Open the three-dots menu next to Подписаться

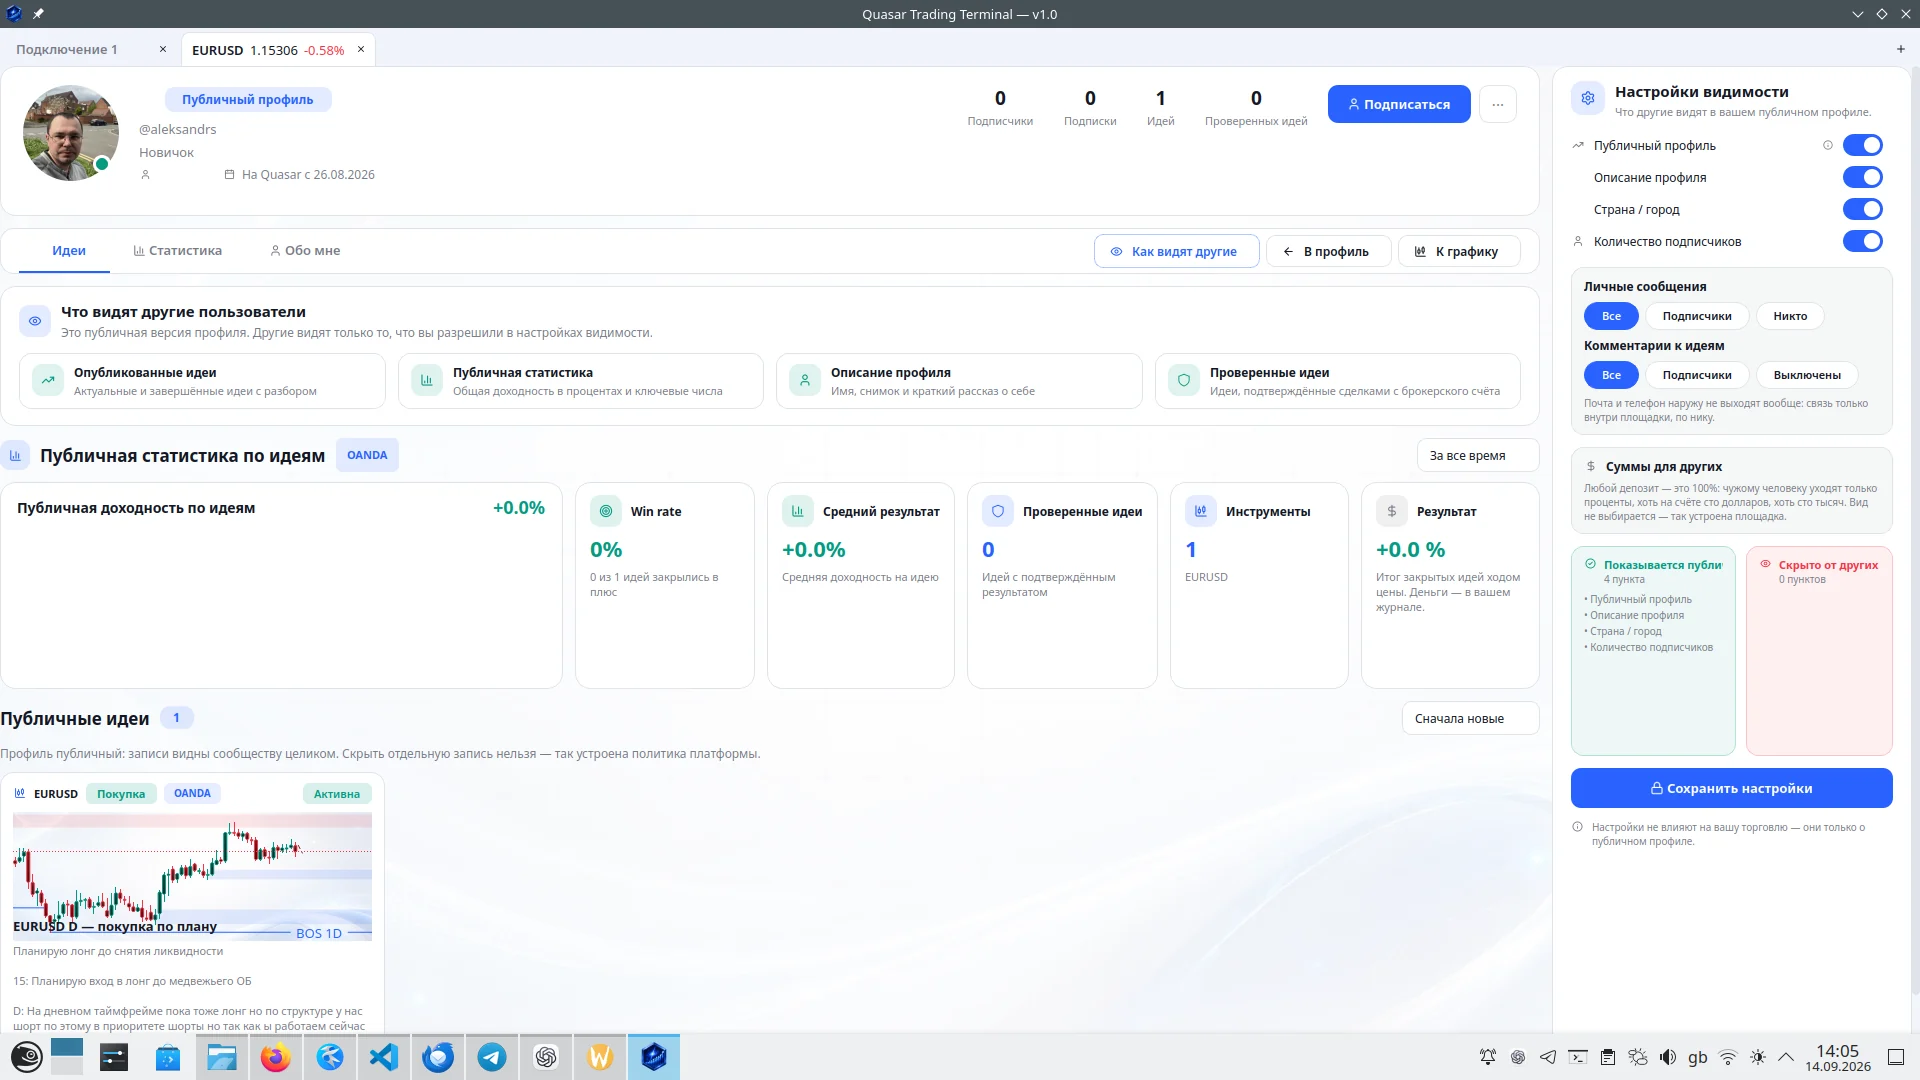(1498, 104)
